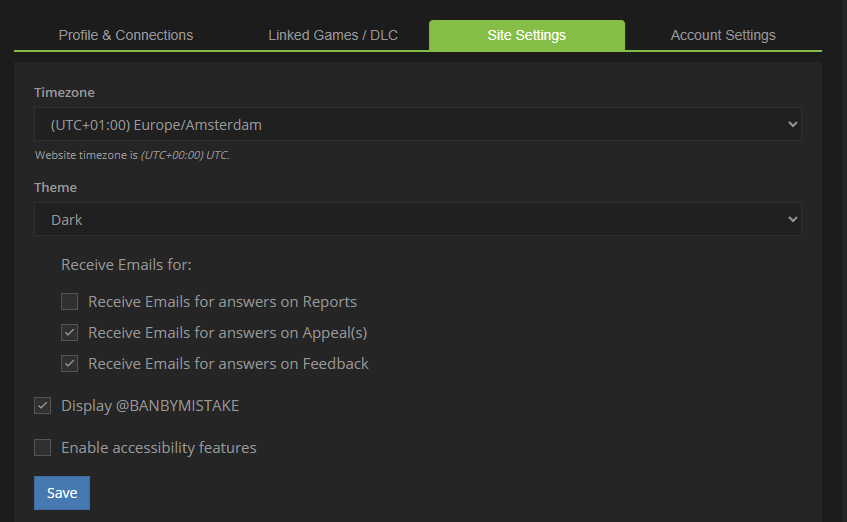Click the chevron arrow of Theme selector
The height and width of the screenshot is (522, 847).
pyautogui.click(x=793, y=219)
